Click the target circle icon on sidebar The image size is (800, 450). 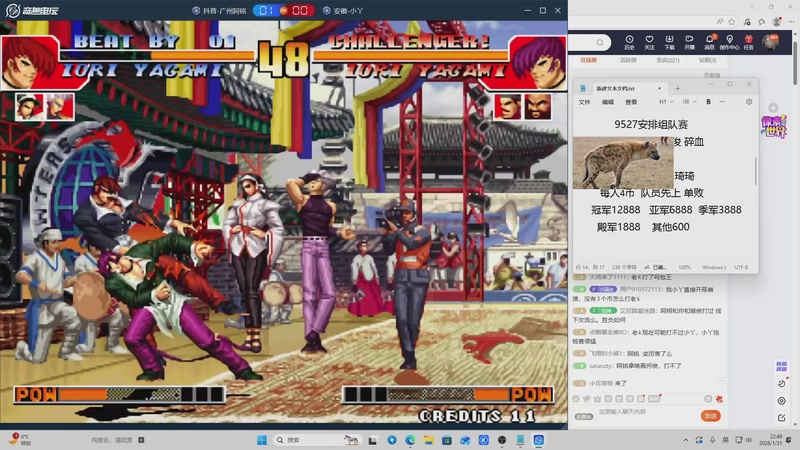[x=782, y=401]
